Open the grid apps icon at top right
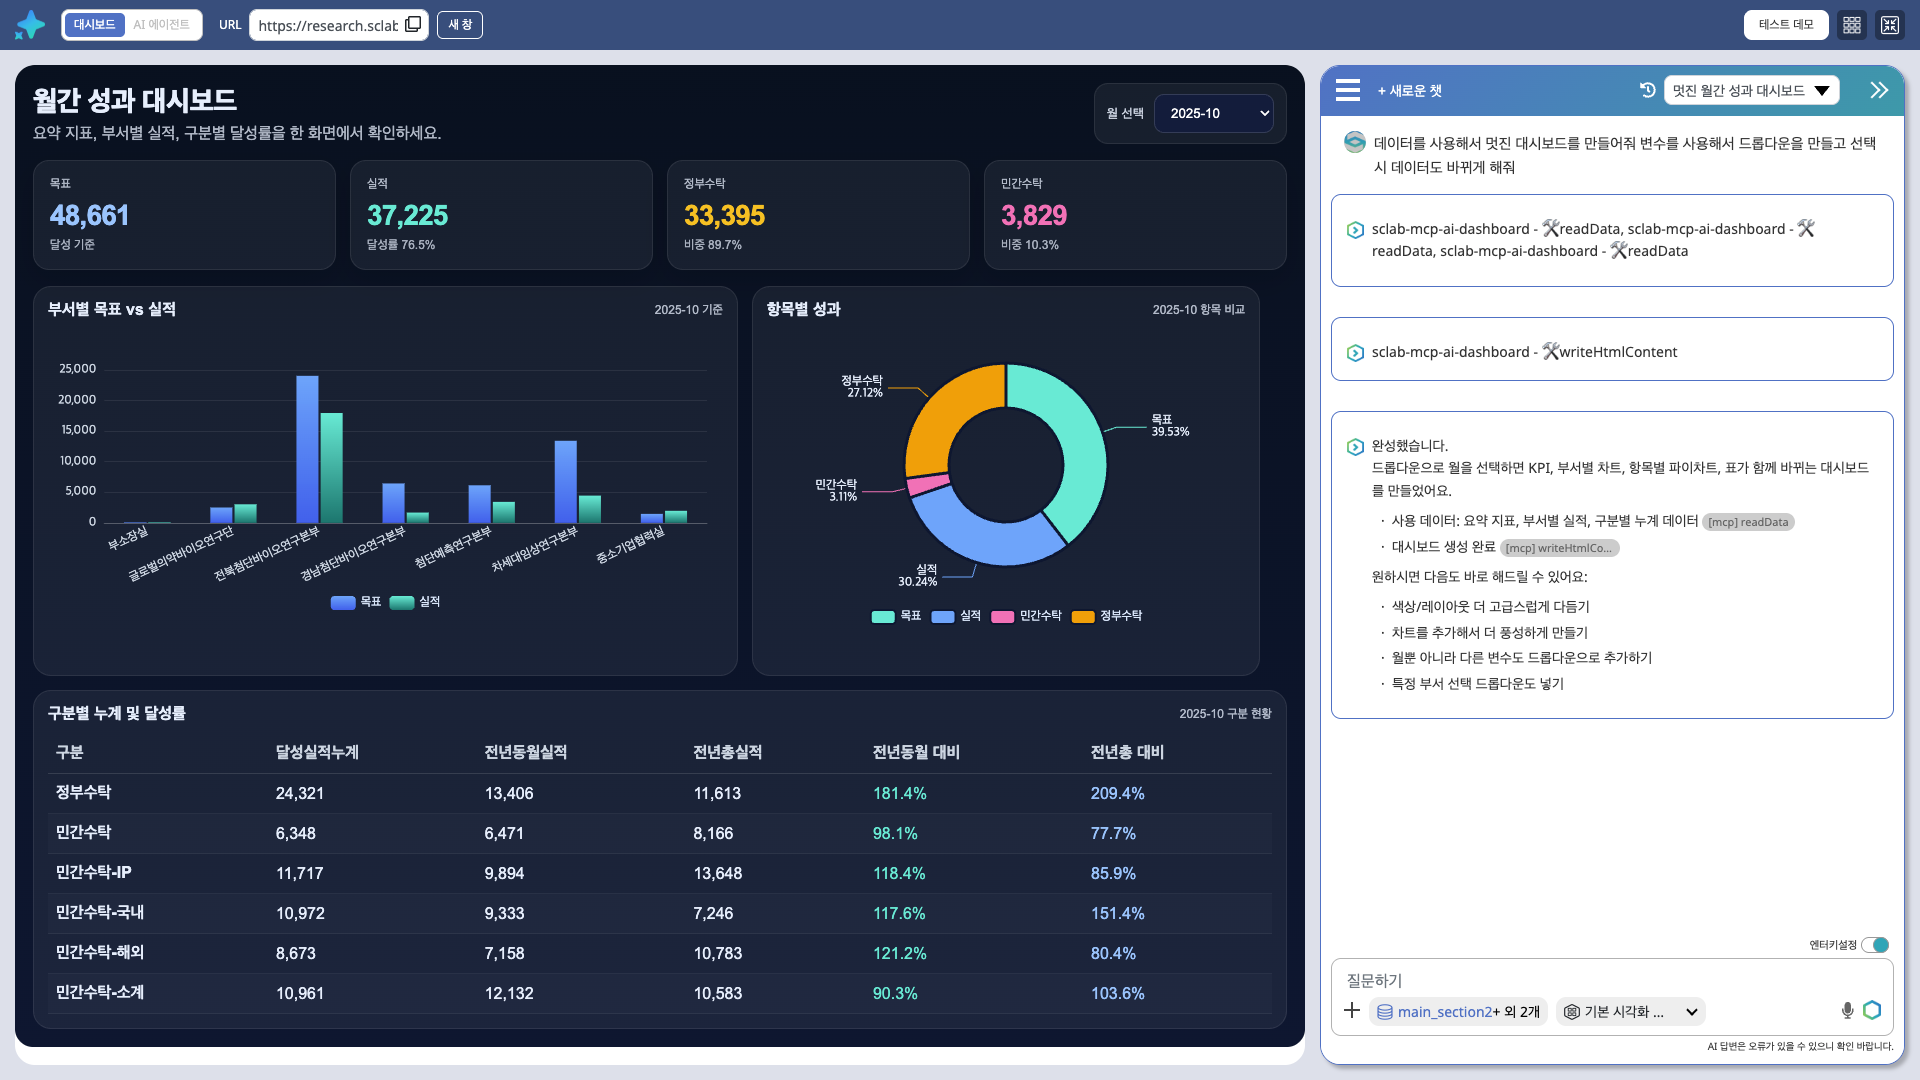The height and width of the screenshot is (1080, 1920). point(1852,25)
